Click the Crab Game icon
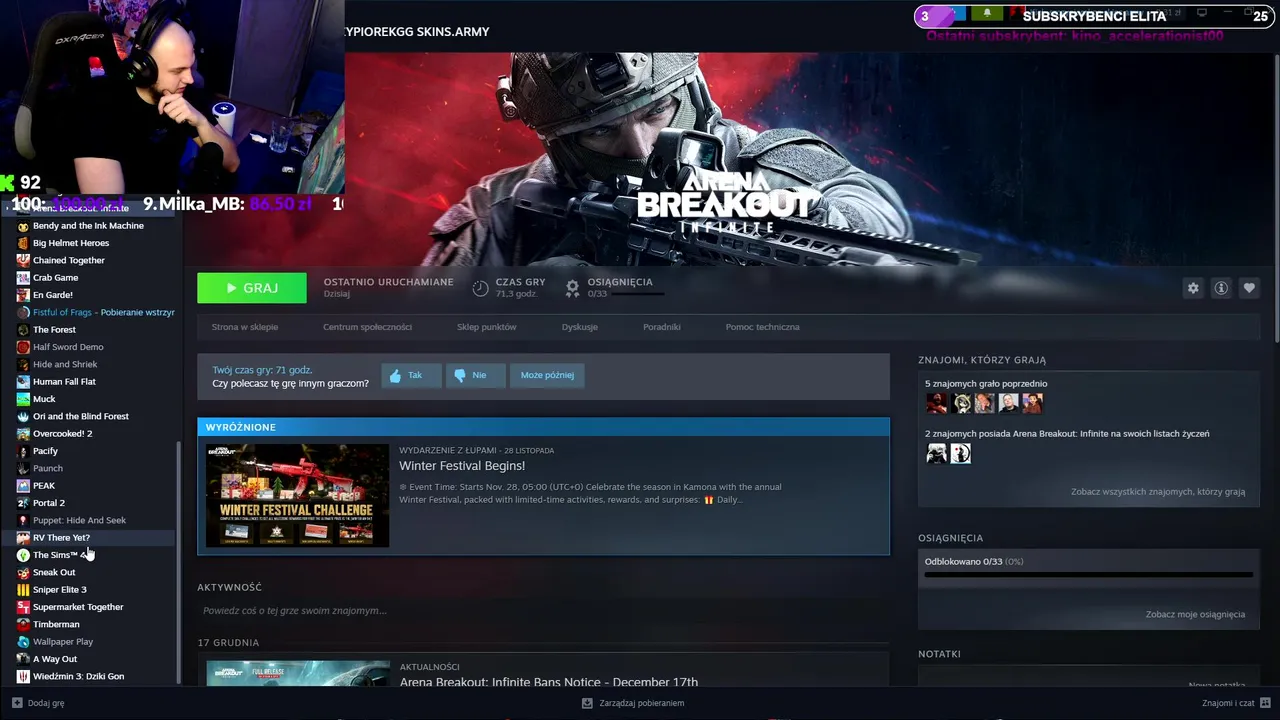The height and width of the screenshot is (720, 1280). [x=23, y=278]
